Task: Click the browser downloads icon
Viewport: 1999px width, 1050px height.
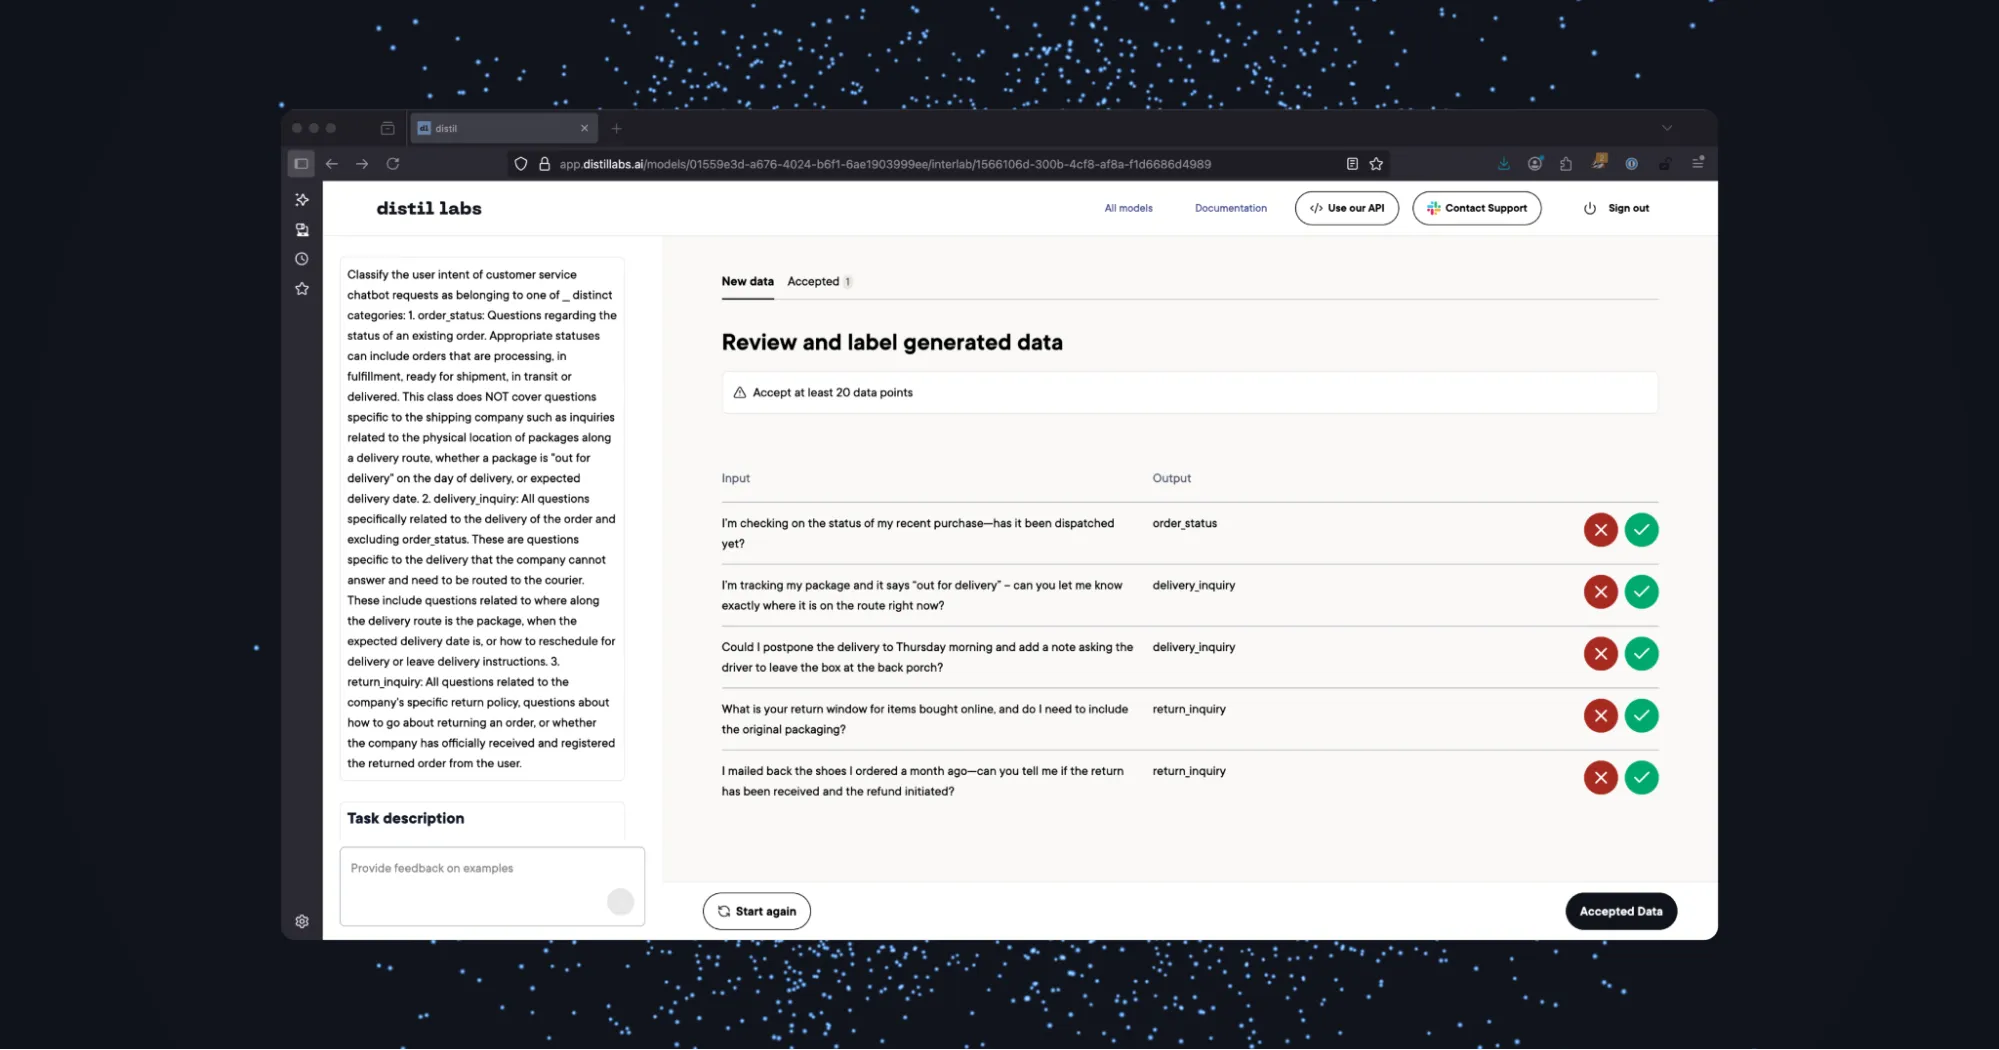Action: click(x=1503, y=164)
